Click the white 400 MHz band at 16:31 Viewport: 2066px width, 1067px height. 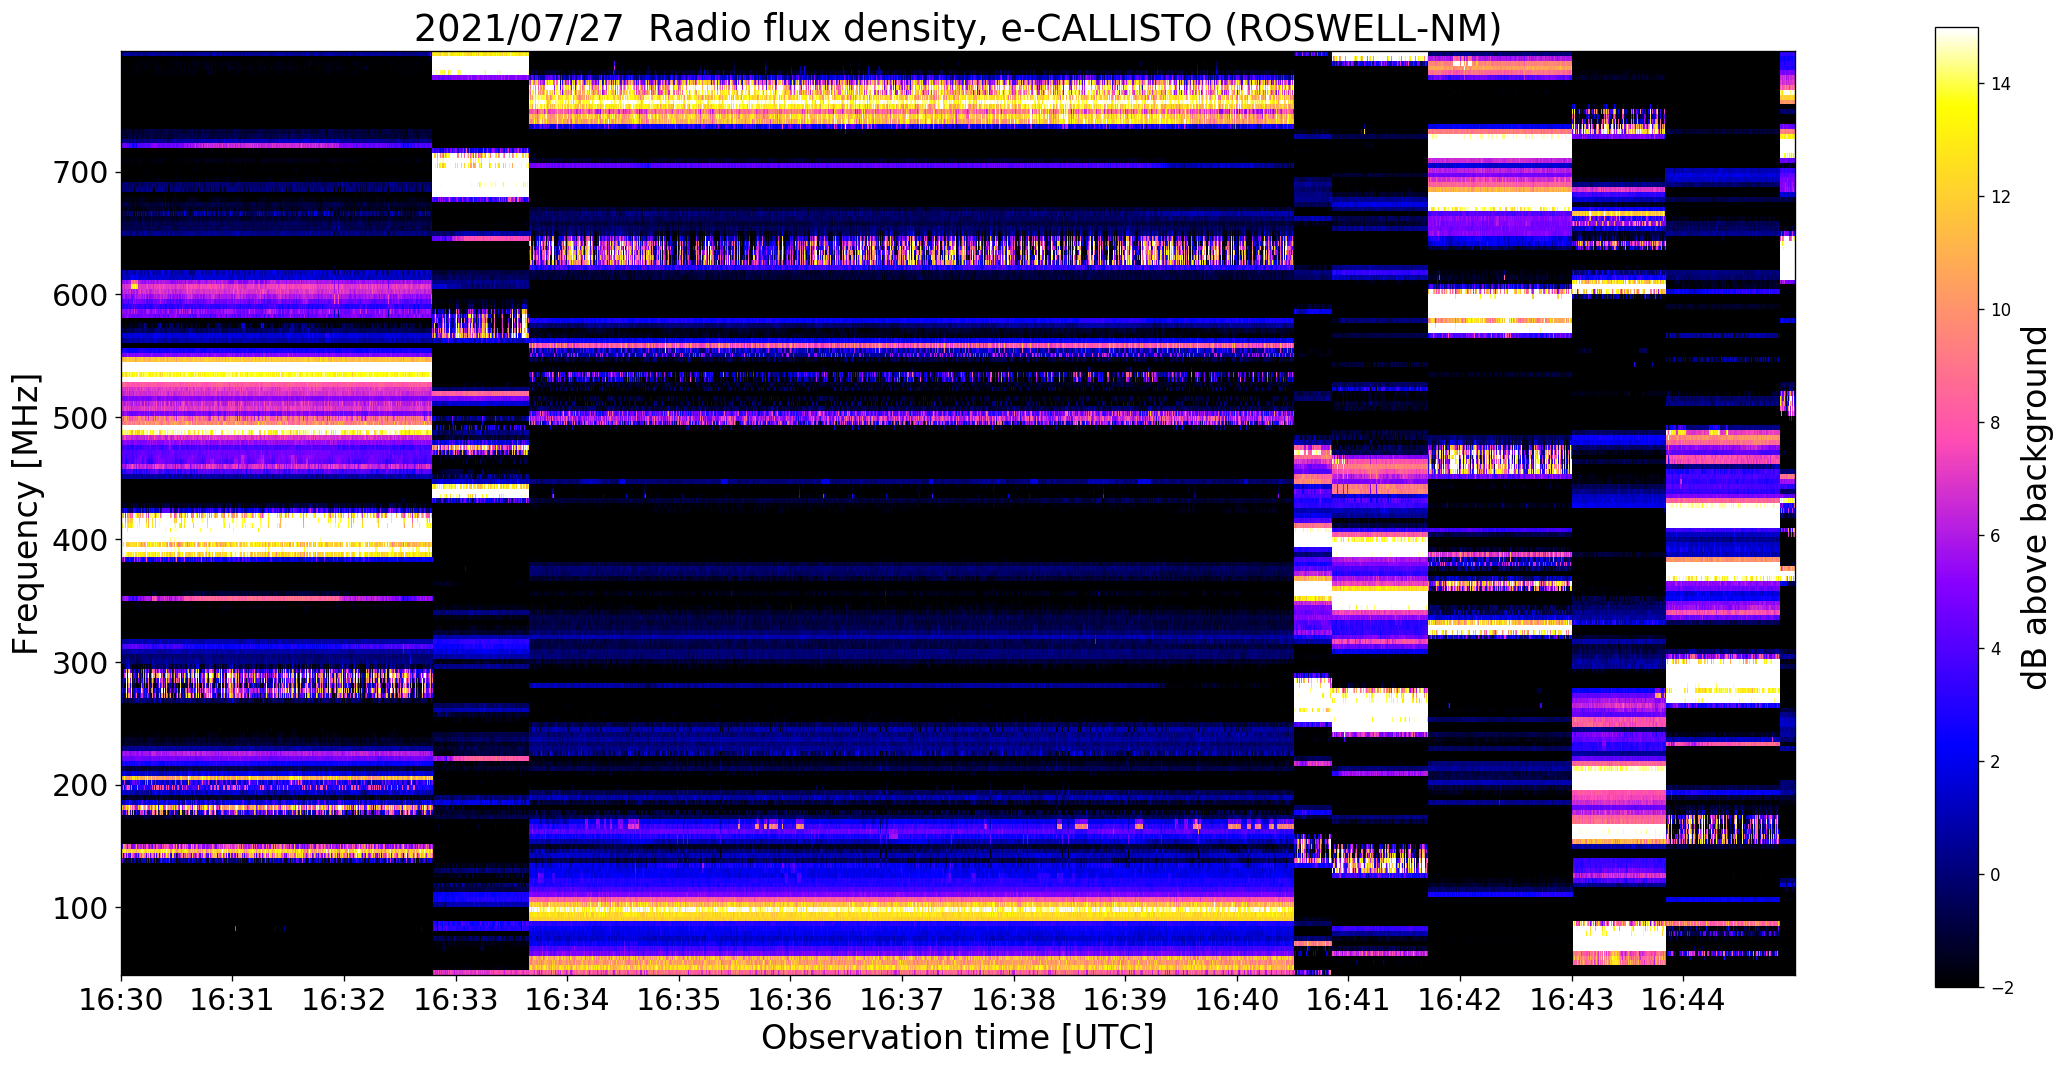tap(233, 534)
